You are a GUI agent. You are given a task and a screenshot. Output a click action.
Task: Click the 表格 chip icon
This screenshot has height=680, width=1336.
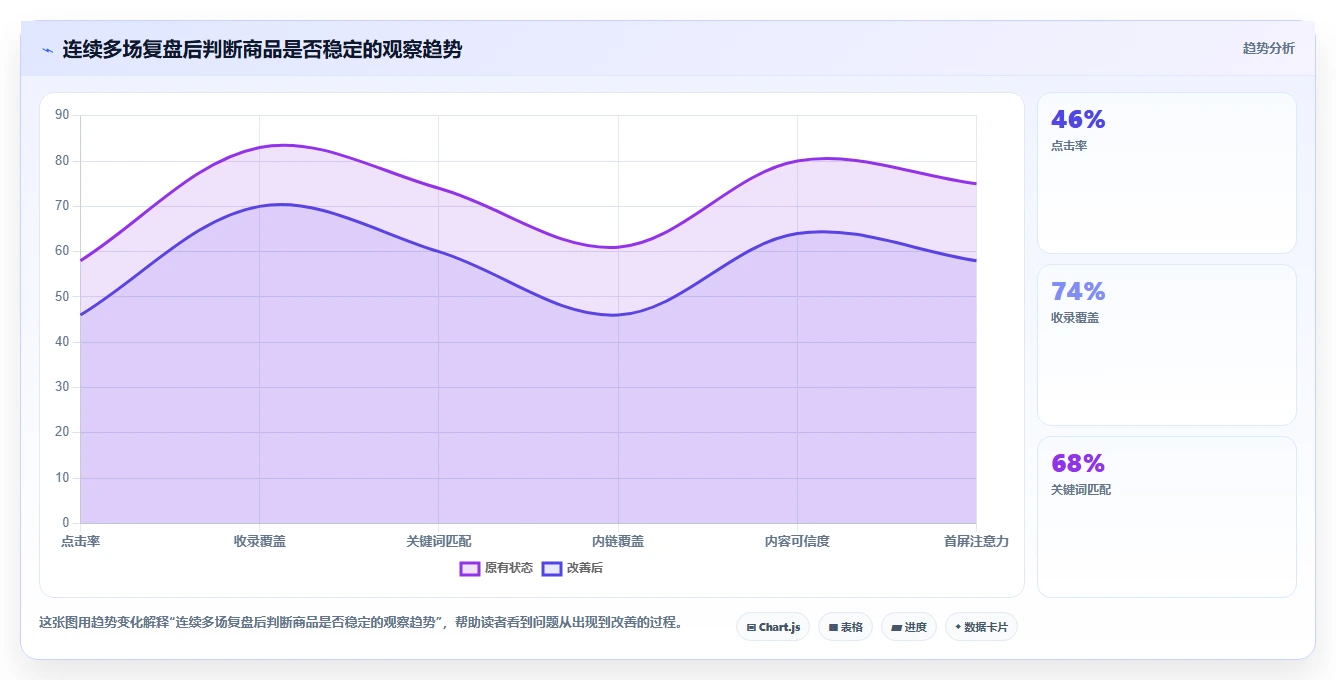pos(833,628)
